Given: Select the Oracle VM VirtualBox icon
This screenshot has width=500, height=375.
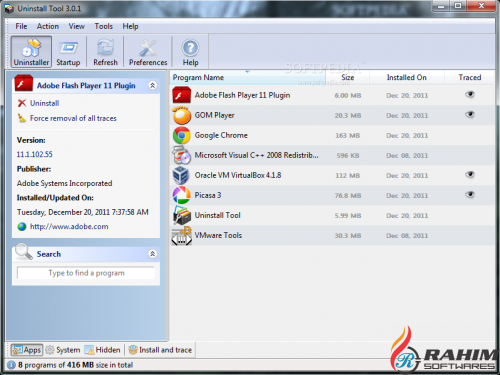Looking at the screenshot, I should click(x=181, y=175).
